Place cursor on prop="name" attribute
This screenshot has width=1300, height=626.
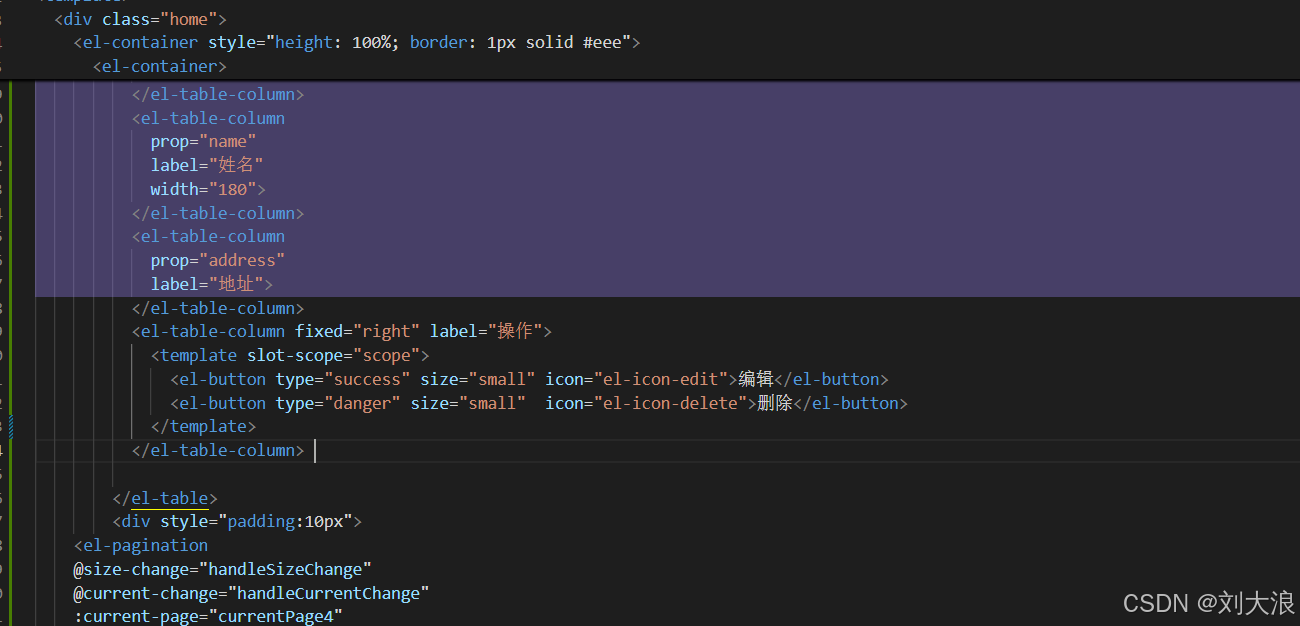[204, 141]
